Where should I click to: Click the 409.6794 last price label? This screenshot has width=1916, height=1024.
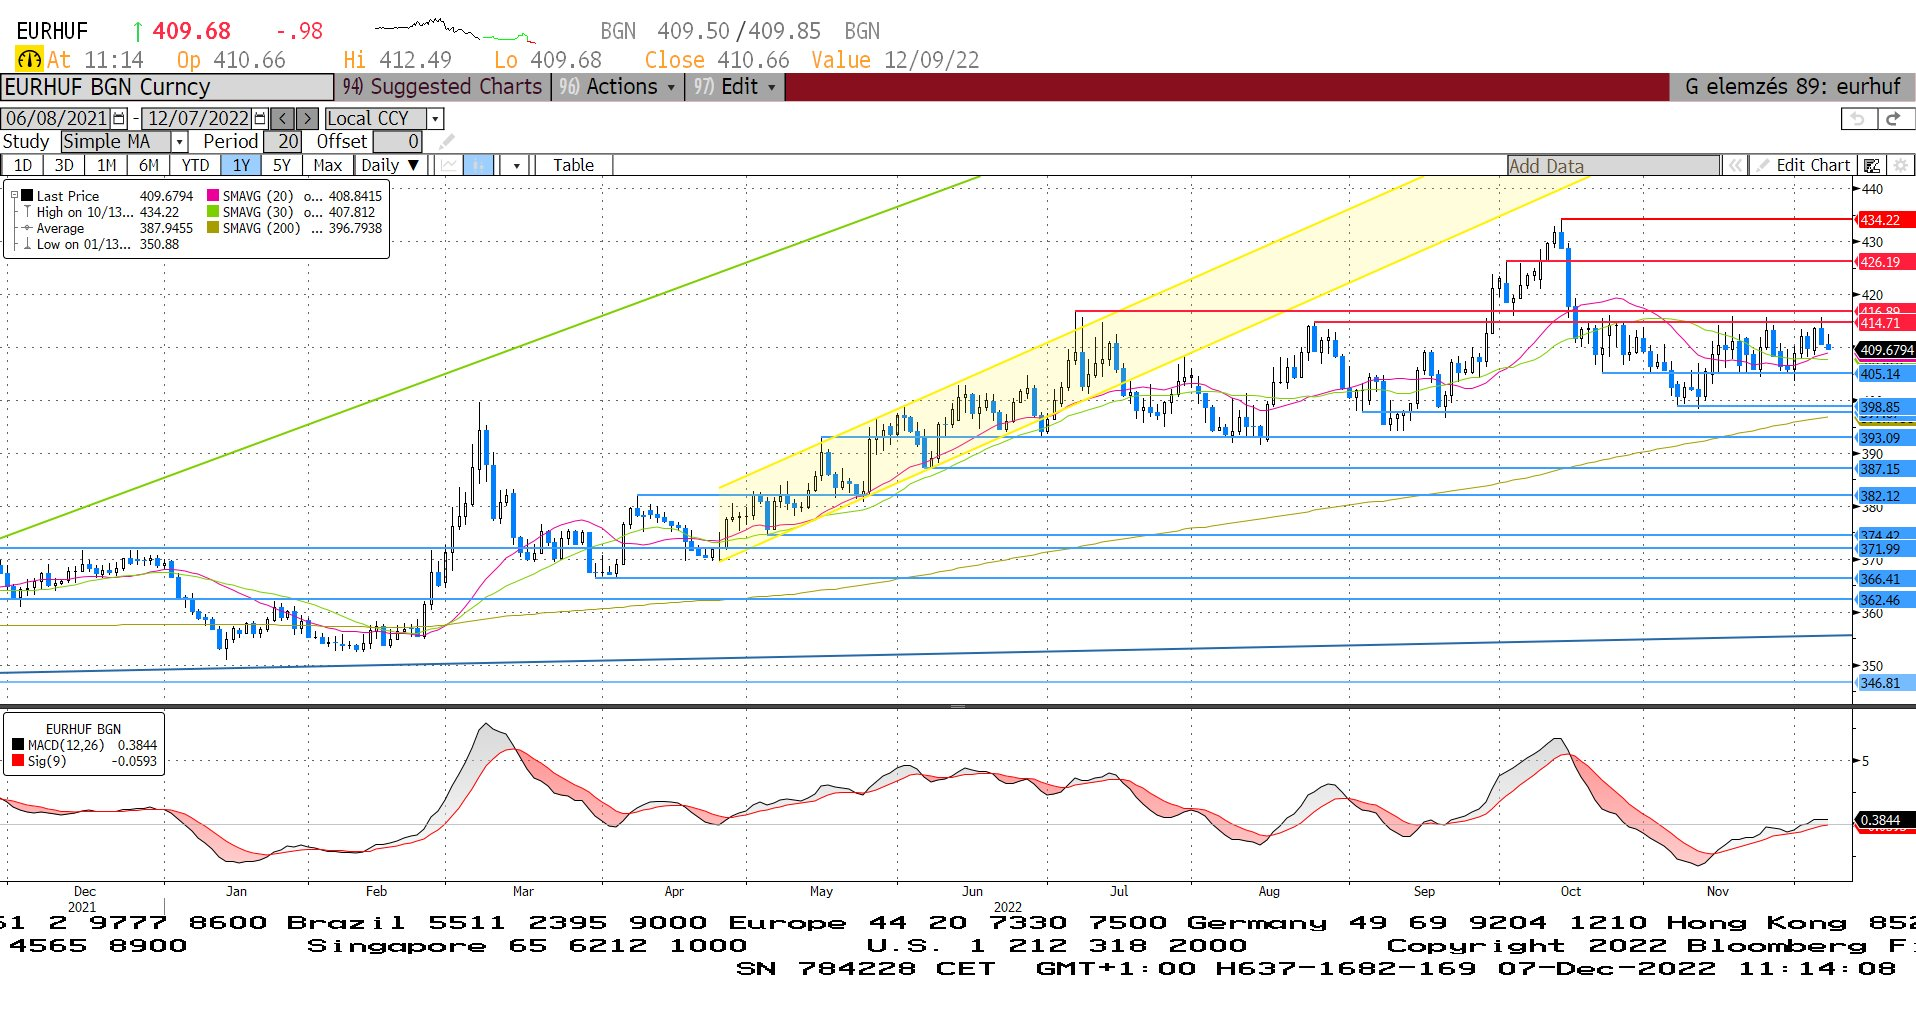tap(1886, 350)
